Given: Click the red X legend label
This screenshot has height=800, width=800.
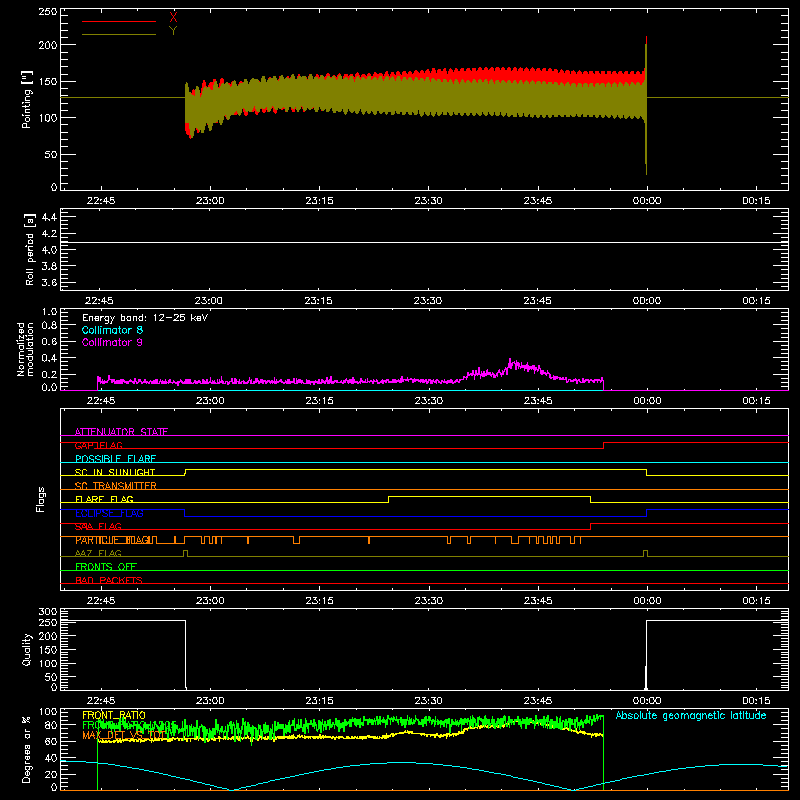Looking at the screenshot, I should (x=173, y=18).
